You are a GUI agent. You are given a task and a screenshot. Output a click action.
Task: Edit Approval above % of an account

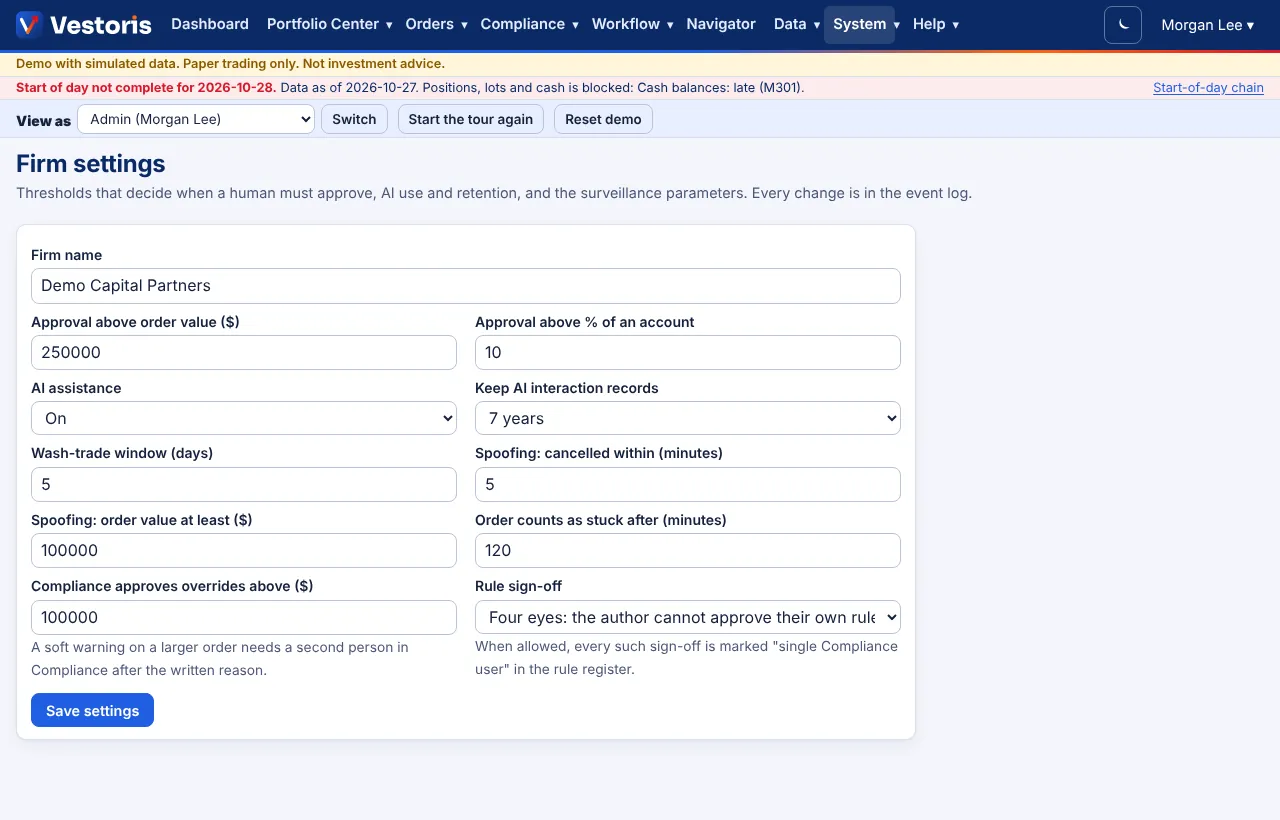coord(688,352)
